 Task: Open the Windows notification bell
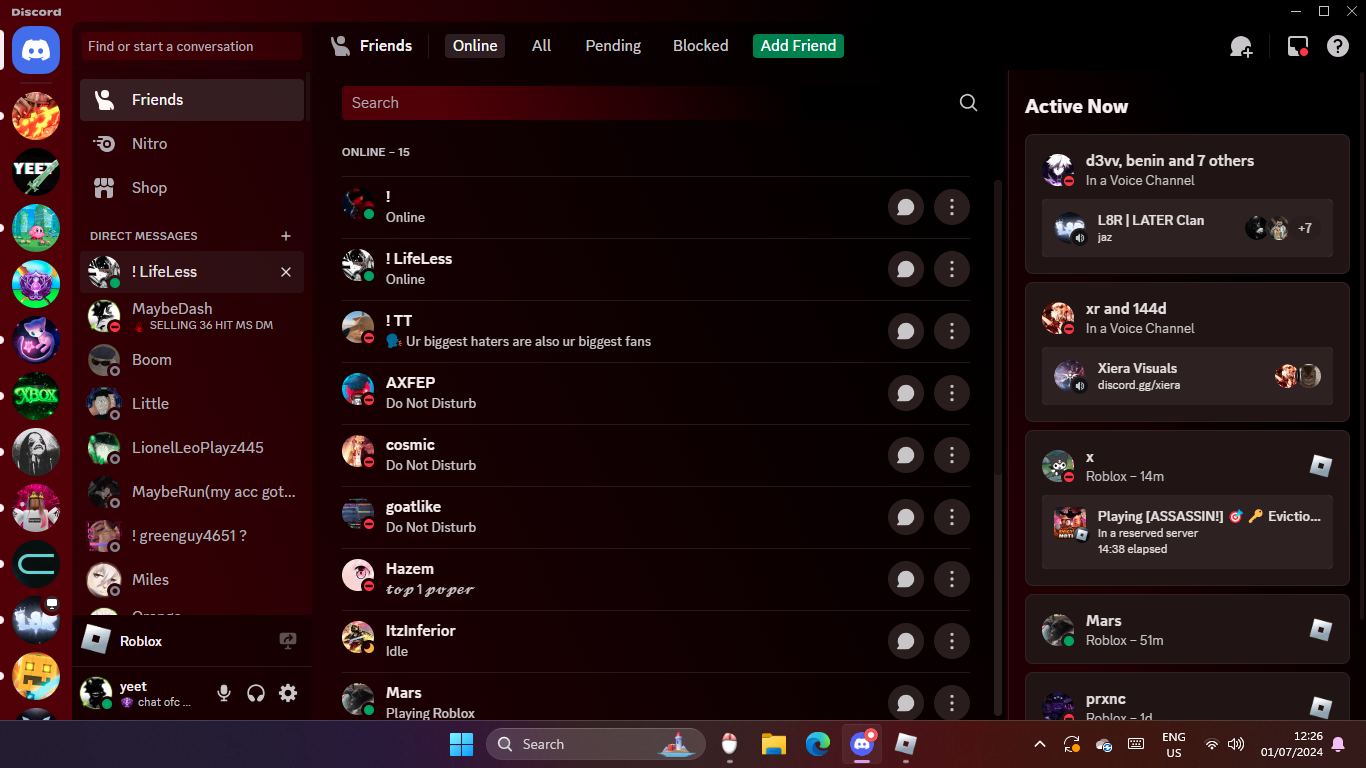pyautogui.click(x=1338, y=744)
